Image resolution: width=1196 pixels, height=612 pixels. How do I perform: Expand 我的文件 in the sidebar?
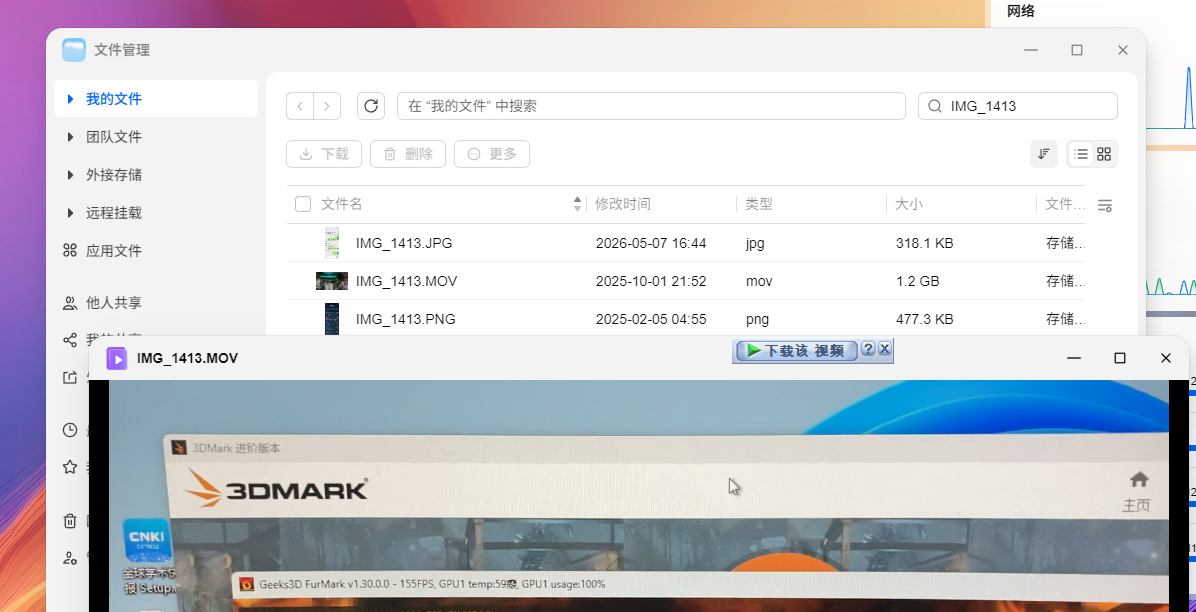click(x=71, y=99)
